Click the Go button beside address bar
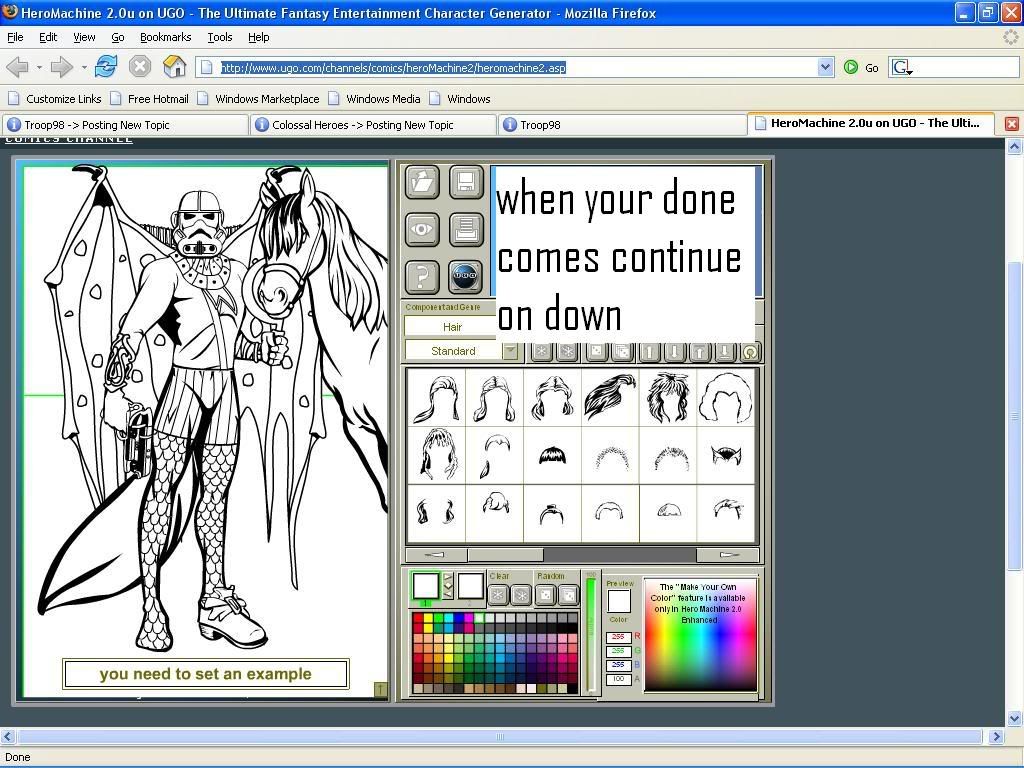Screen dimensions: 1024x768 (861, 67)
